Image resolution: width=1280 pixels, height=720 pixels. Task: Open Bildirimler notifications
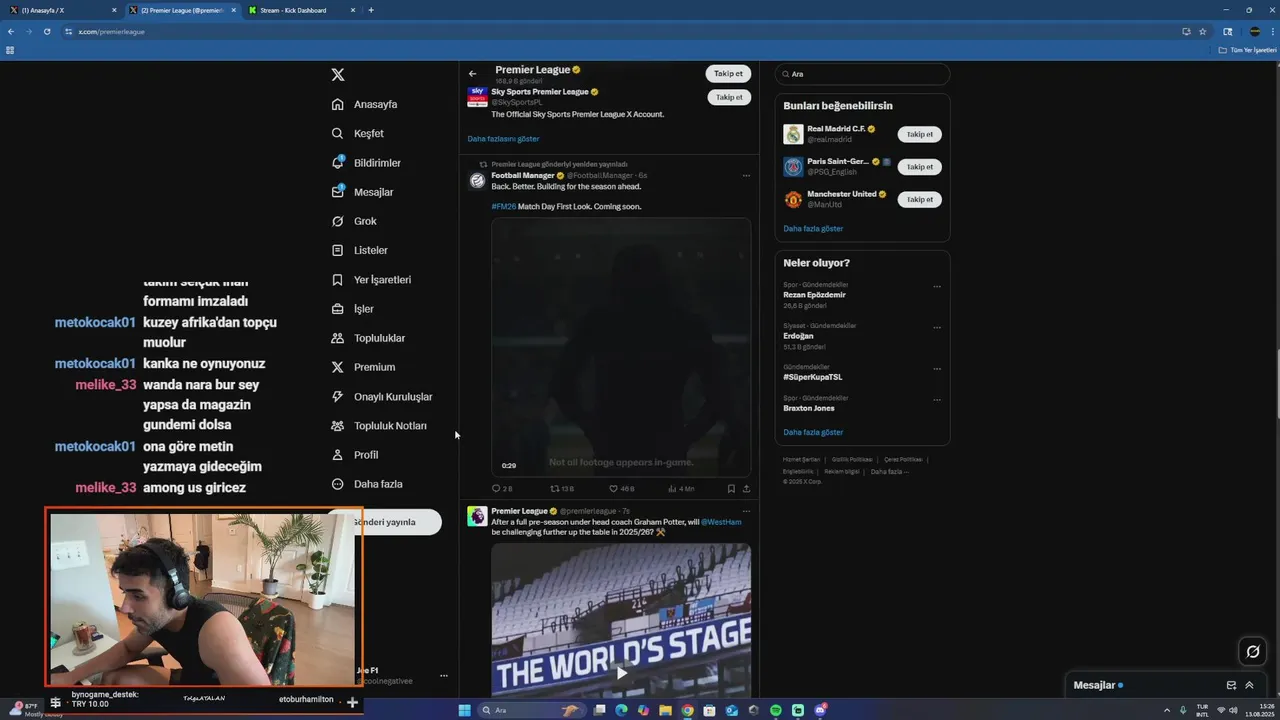(x=365, y=163)
